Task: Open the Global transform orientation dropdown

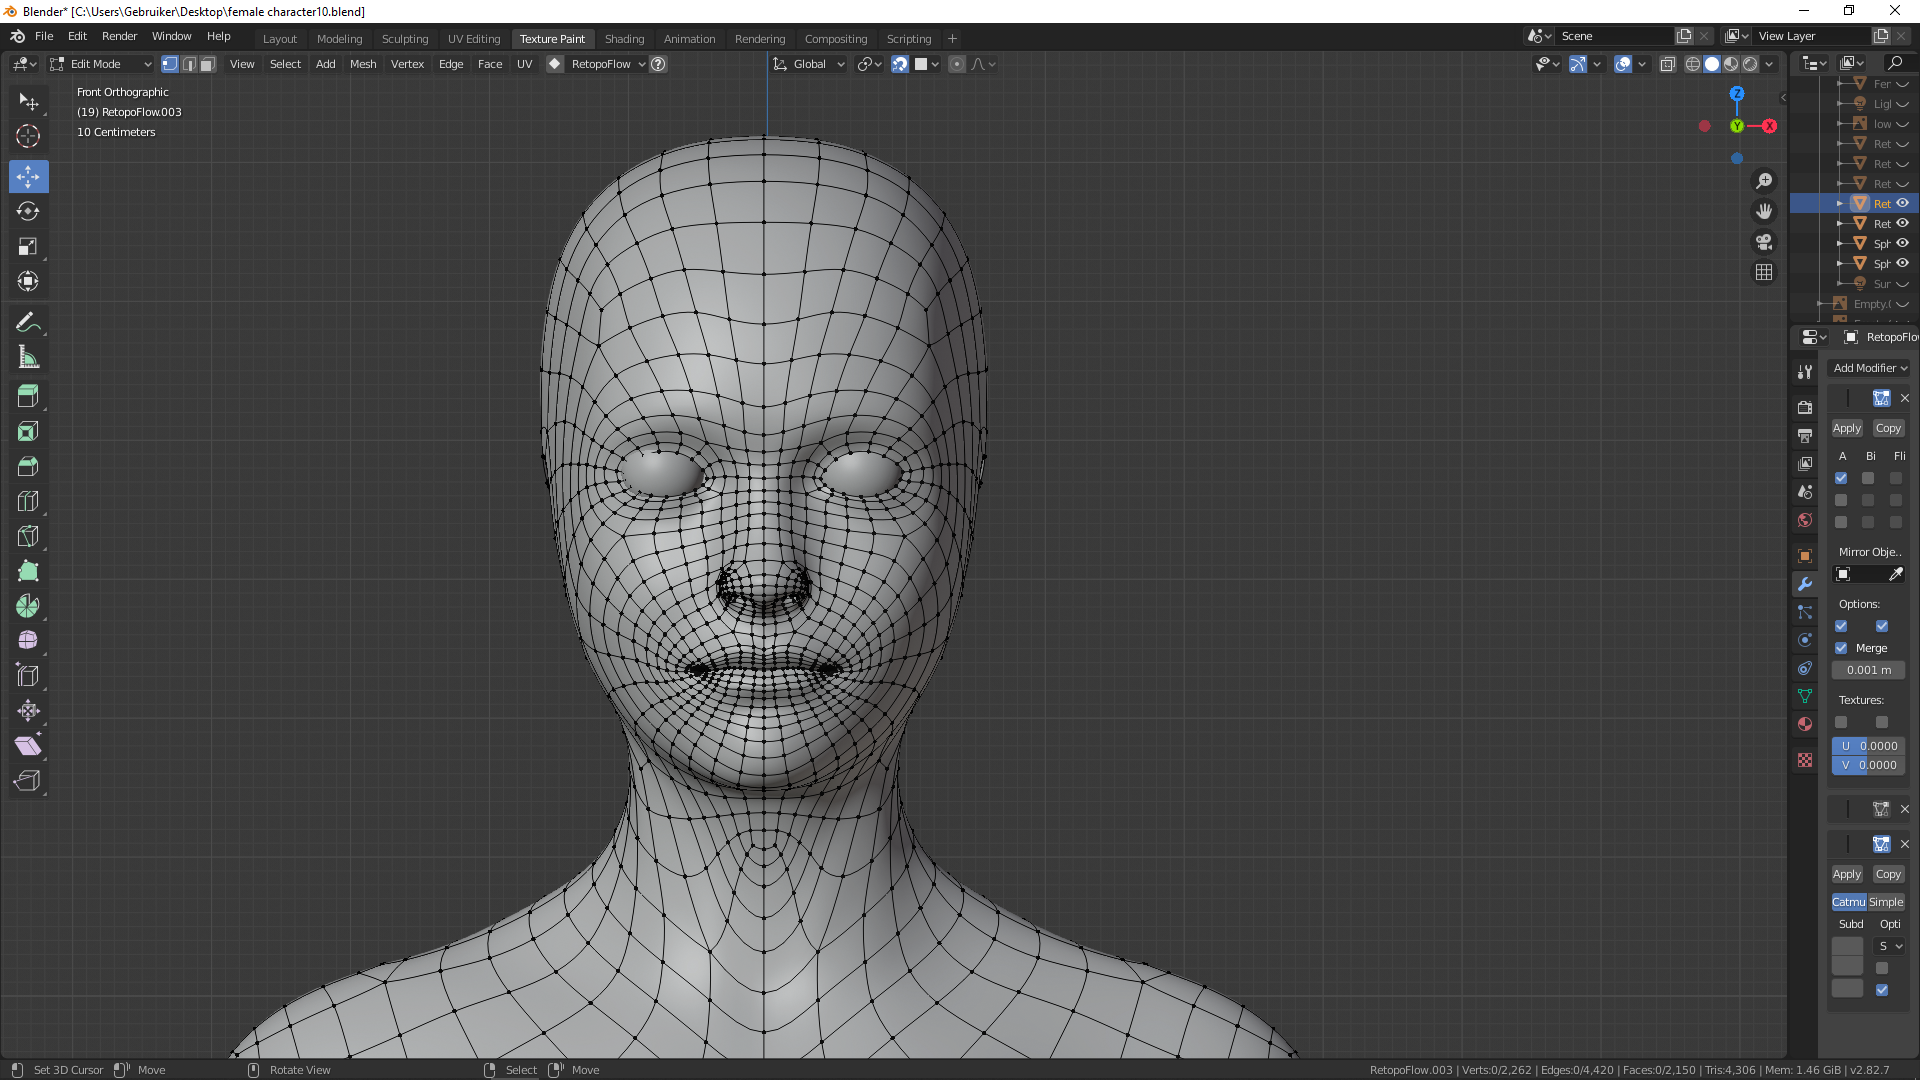Action: coord(810,64)
